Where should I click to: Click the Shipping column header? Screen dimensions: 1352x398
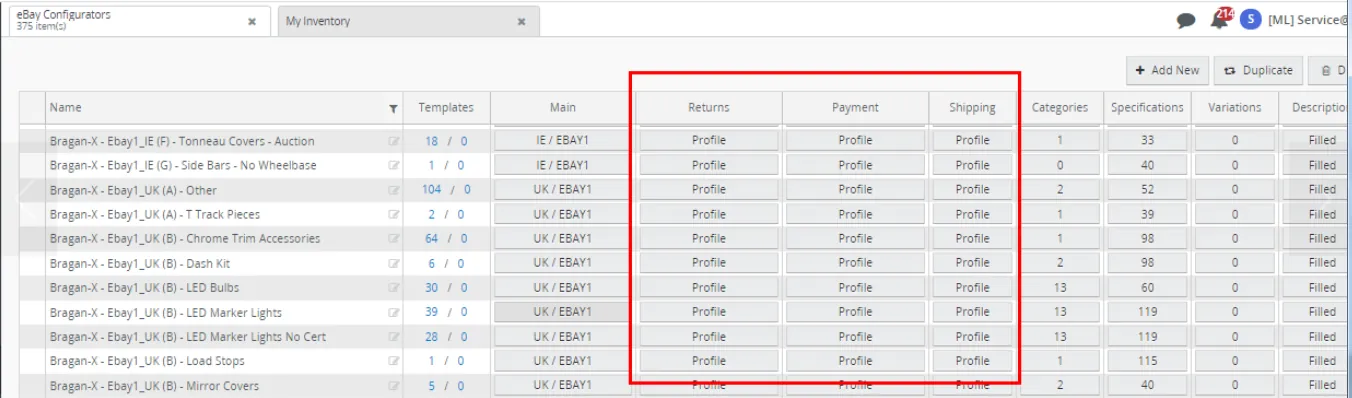pos(973,107)
